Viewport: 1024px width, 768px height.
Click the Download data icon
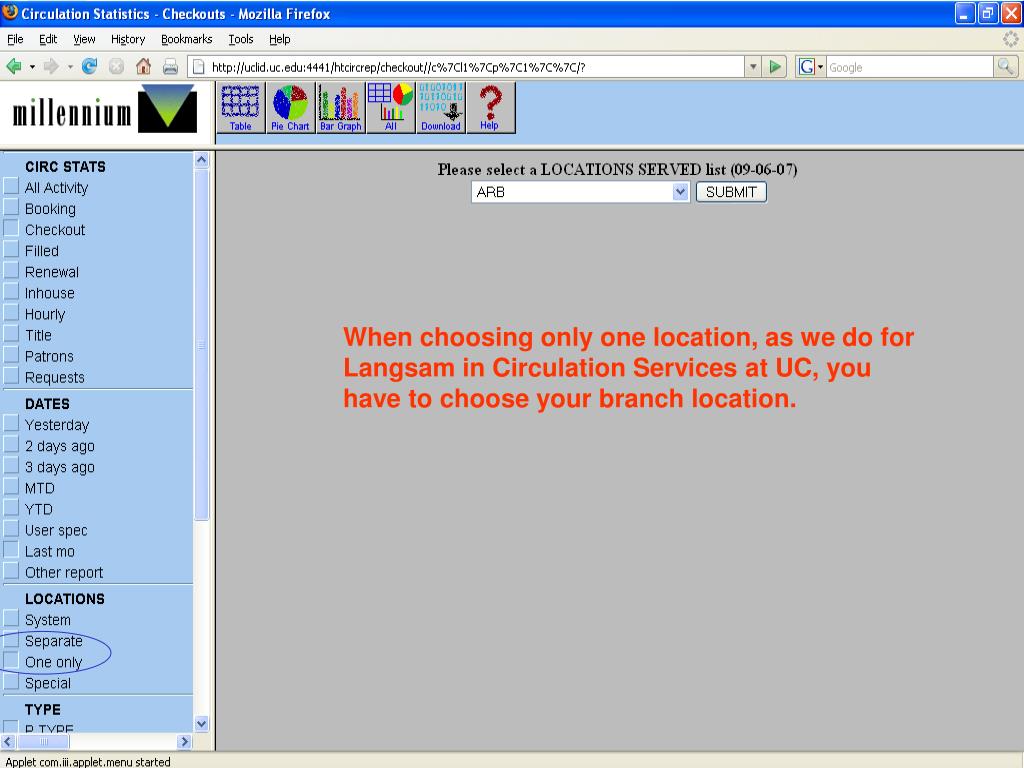pyautogui.click(x=441, y=108)
